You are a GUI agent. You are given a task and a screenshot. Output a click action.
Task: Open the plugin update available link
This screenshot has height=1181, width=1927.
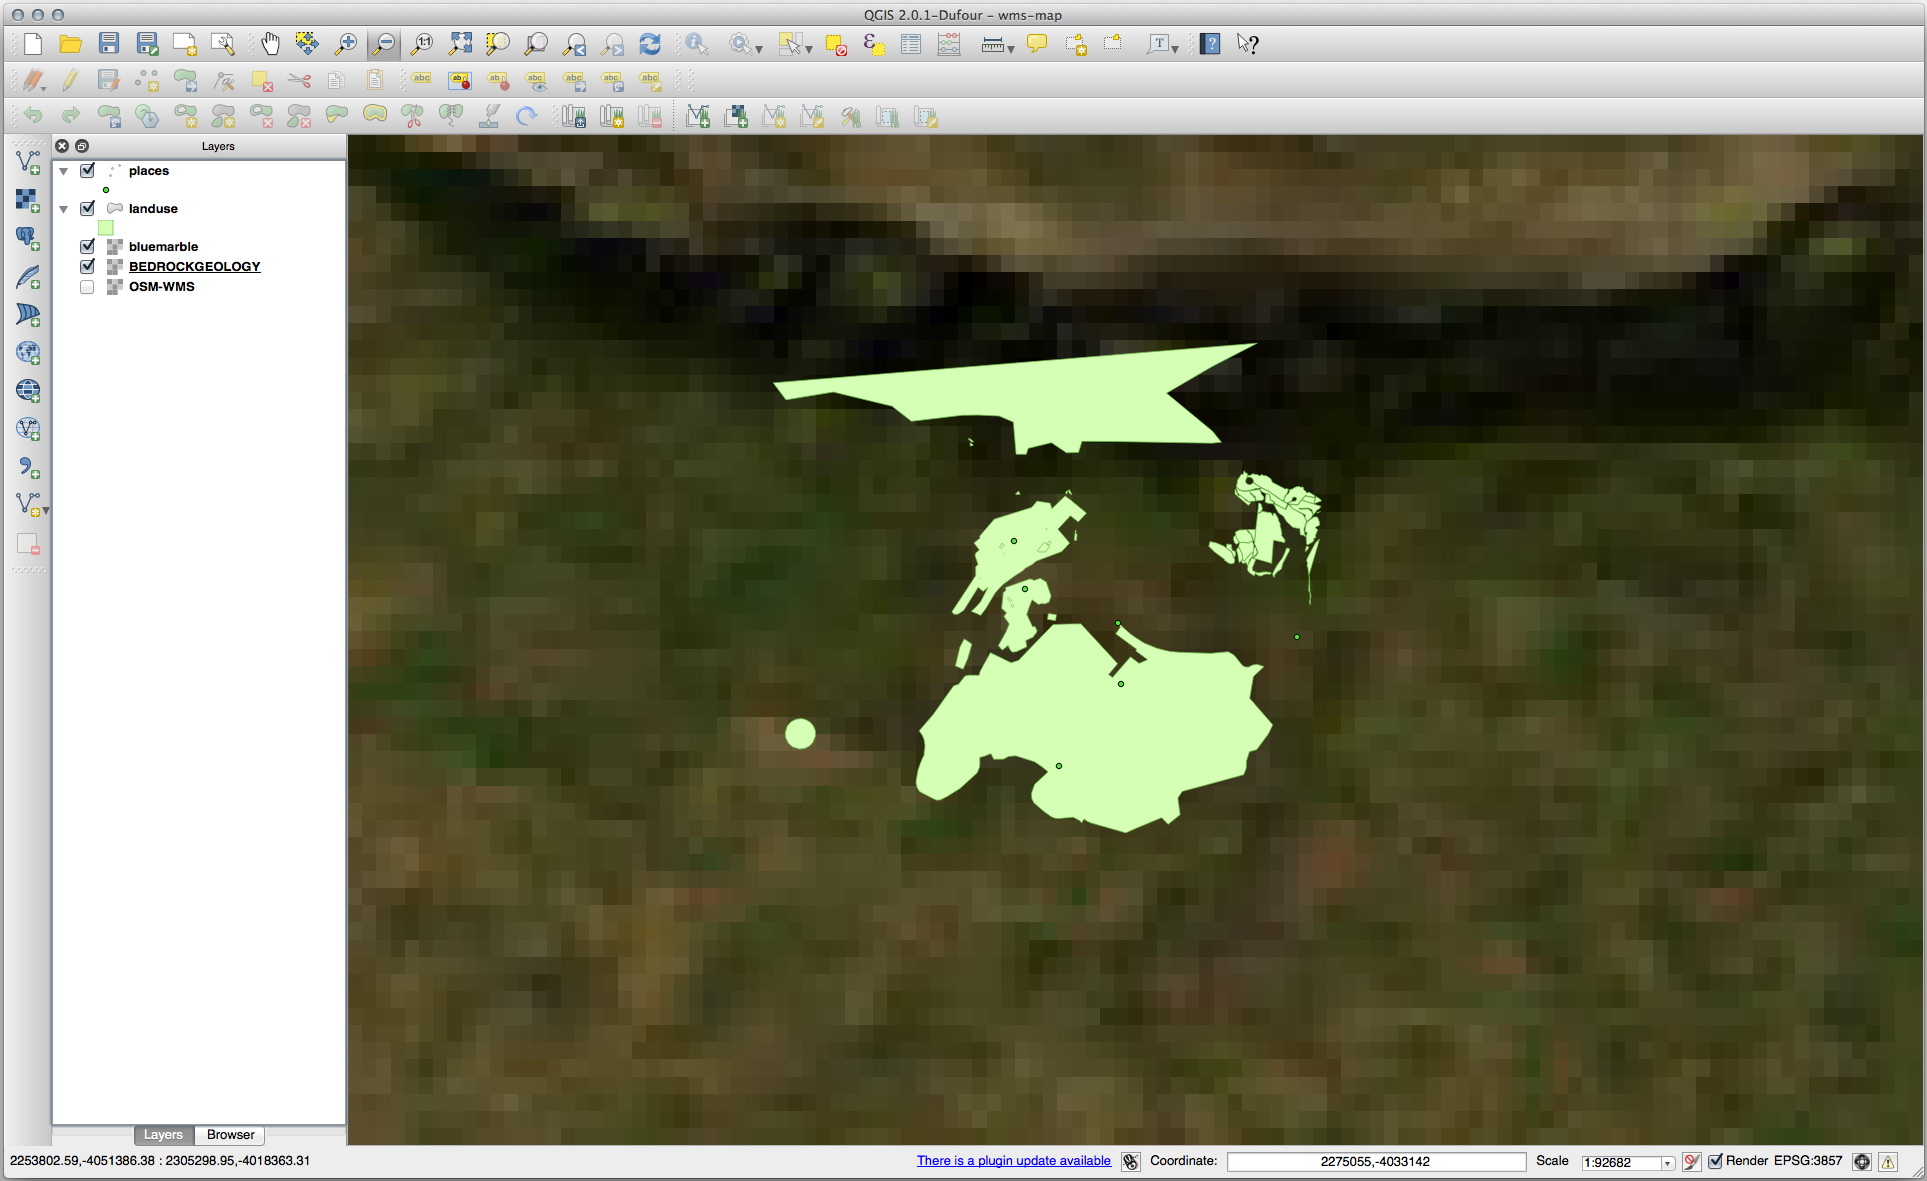(1013, 1161)
